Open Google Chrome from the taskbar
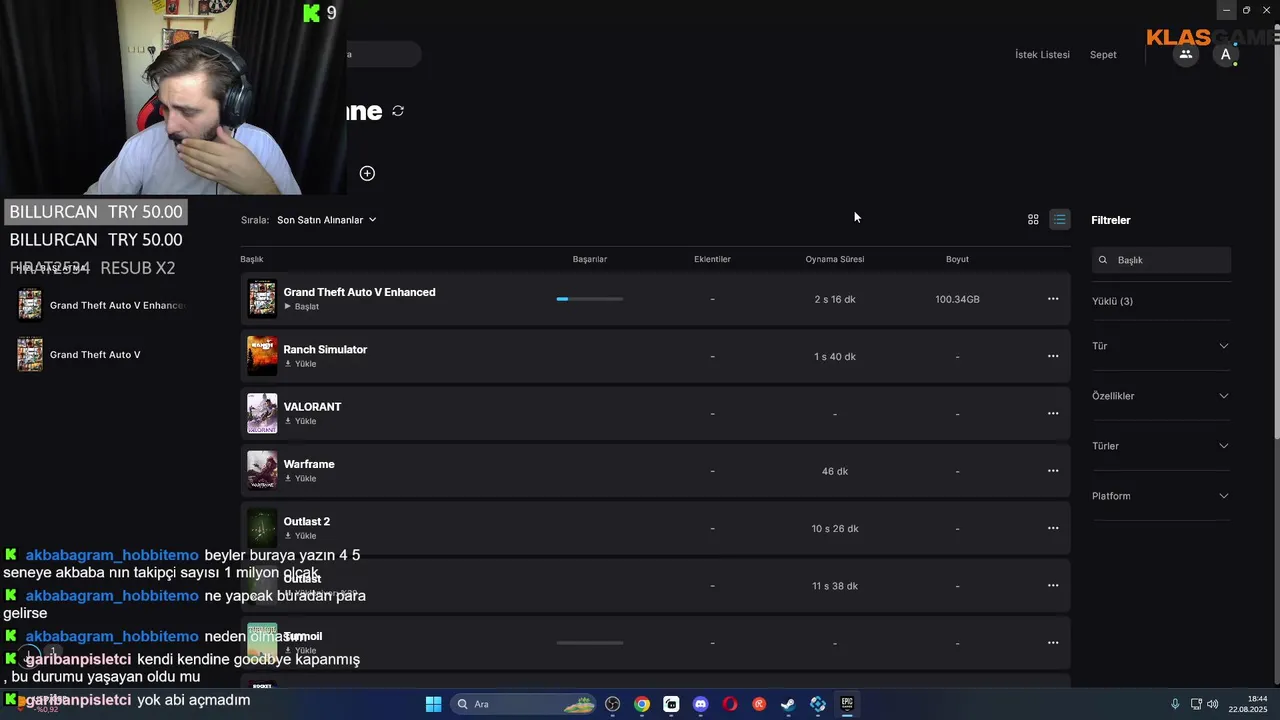 point(642,704)
